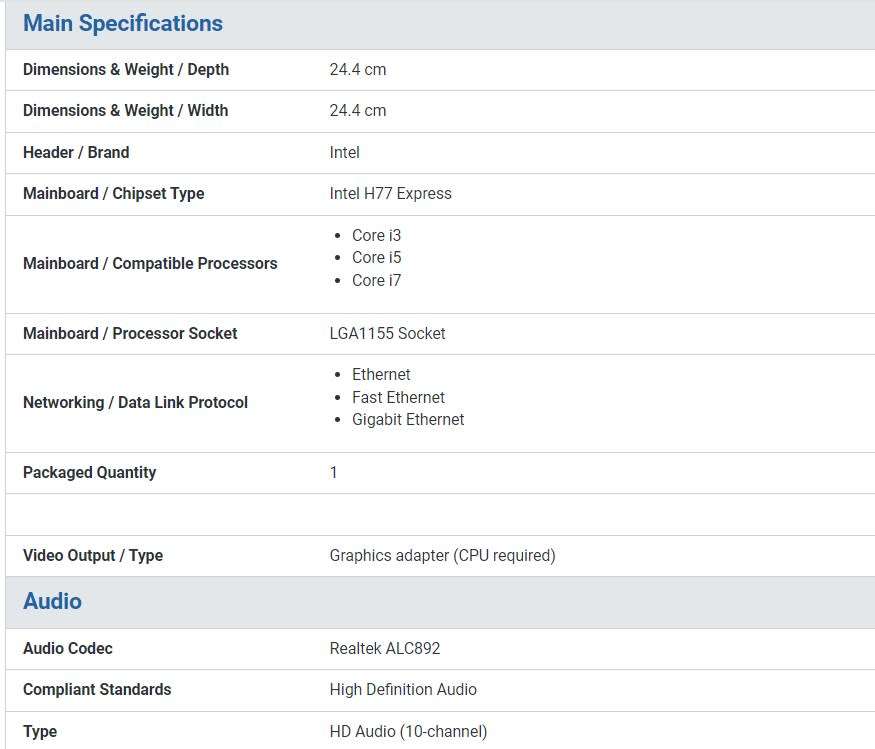Click the Core i5 list item
Viewport: 875px width, 749px height.
click(x=376, y=258)
